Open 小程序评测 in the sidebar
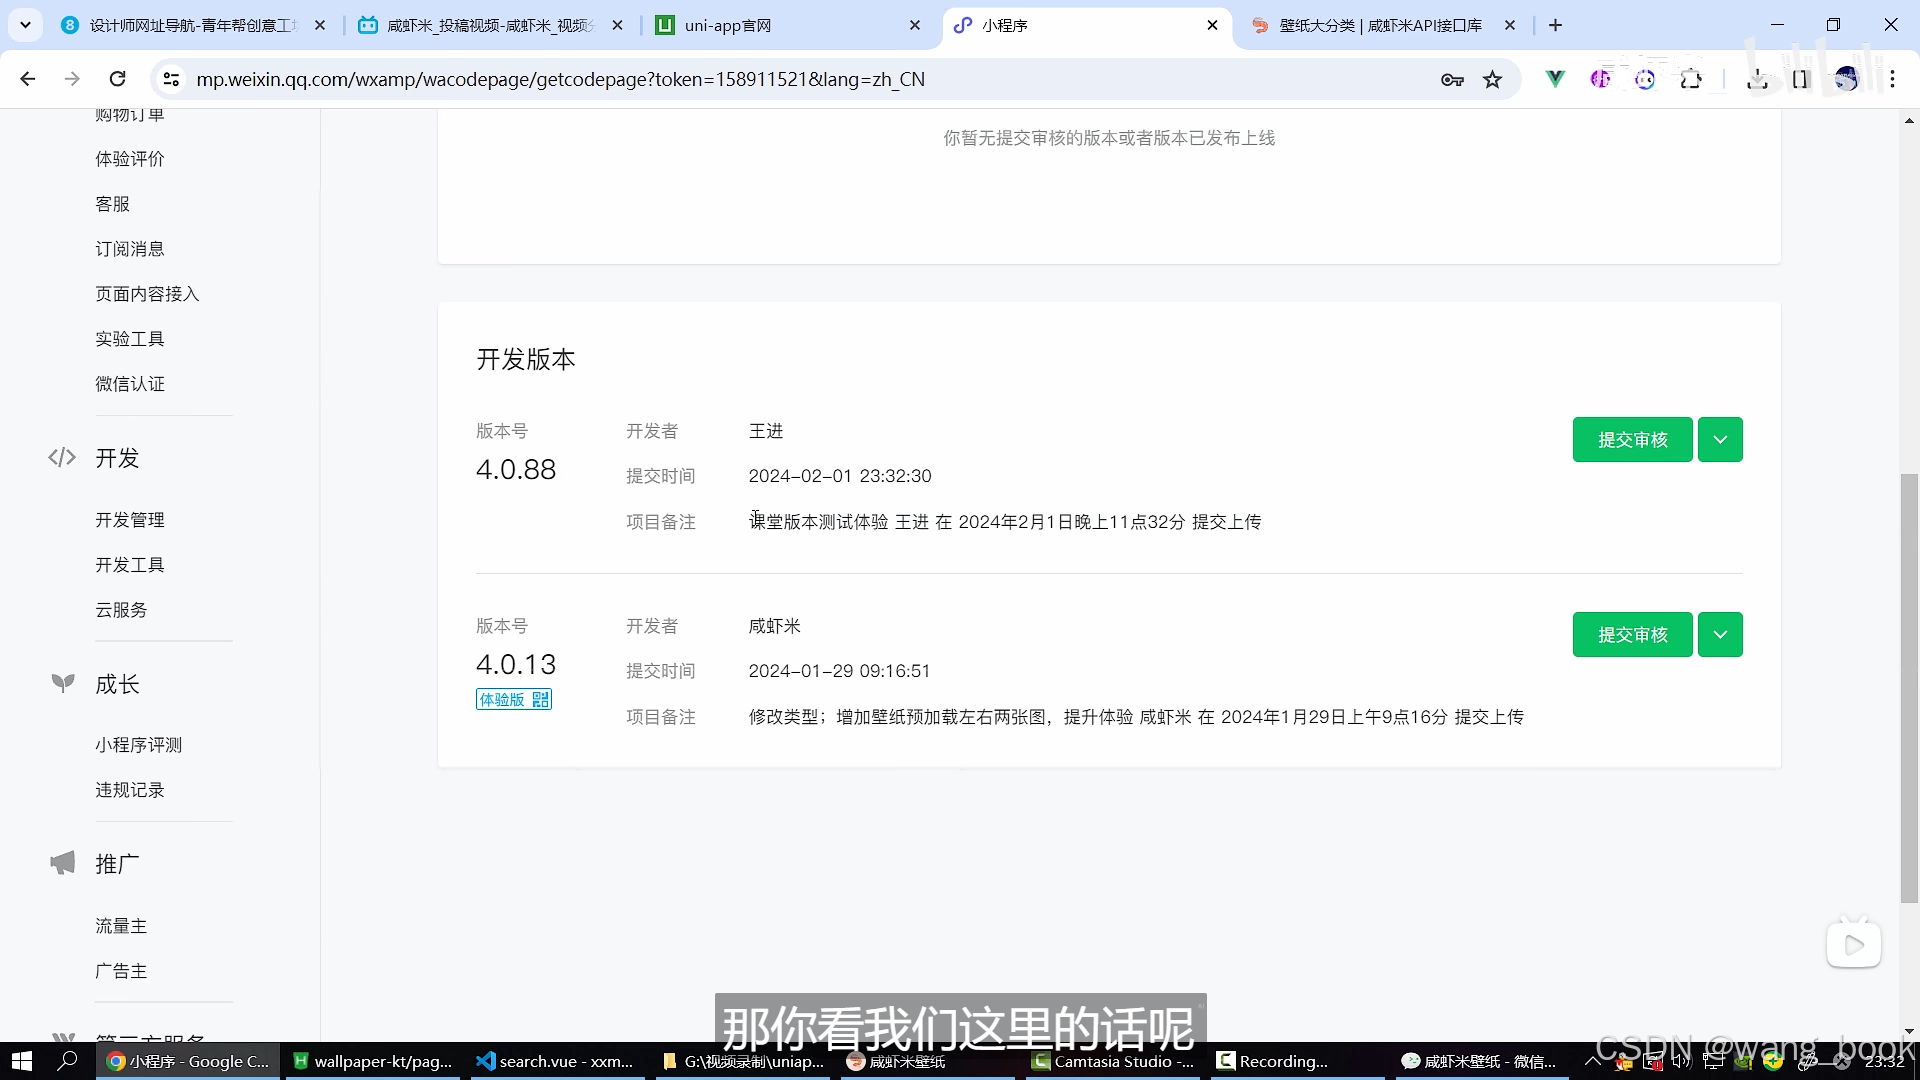This screenshot has width=1920, height=1080. point(139,745)
